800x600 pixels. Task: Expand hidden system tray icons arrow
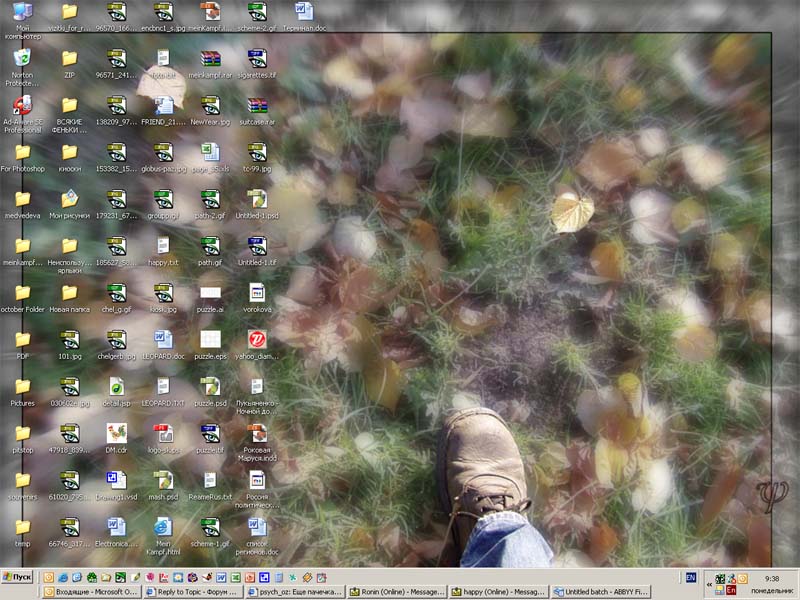pos(709,585)
